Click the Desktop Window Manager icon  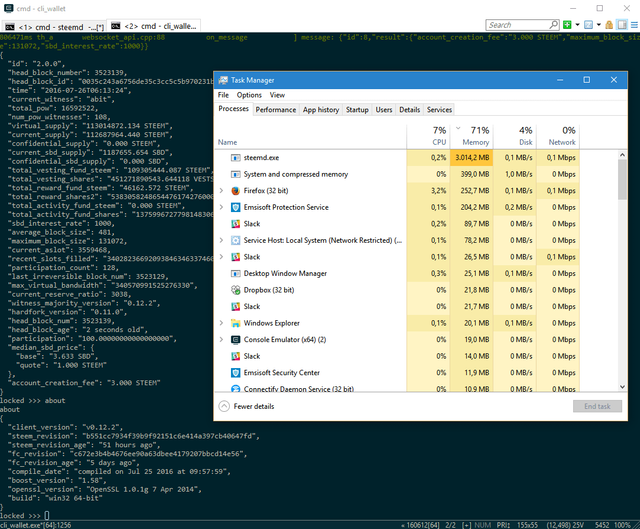[236, 273]
